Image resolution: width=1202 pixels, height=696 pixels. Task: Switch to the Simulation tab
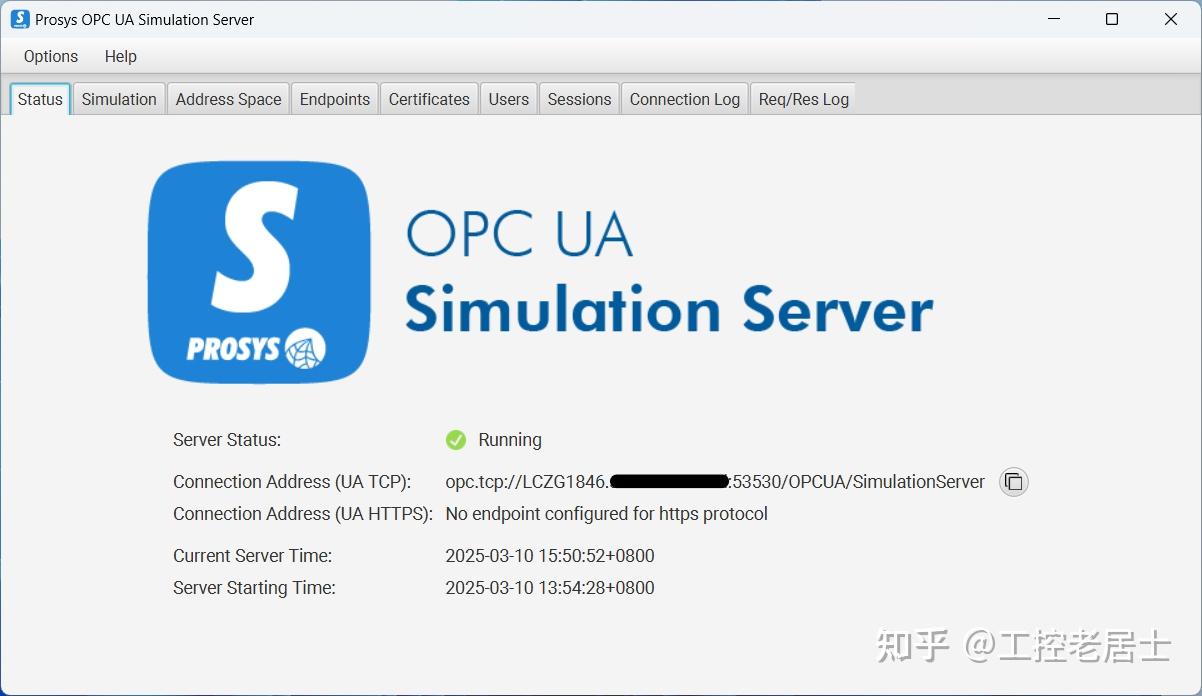(118, 98)
